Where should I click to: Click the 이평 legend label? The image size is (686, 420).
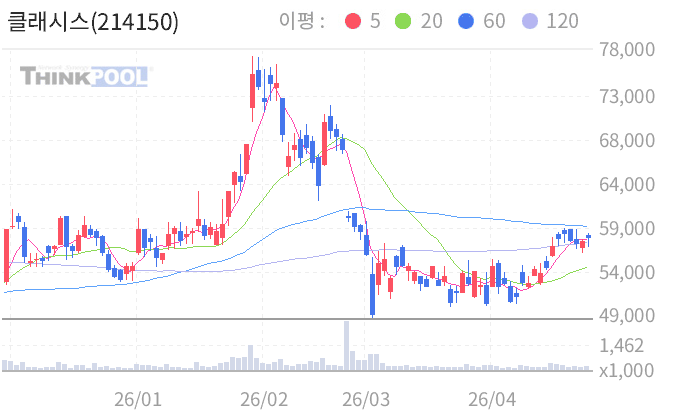click(302, 21)
